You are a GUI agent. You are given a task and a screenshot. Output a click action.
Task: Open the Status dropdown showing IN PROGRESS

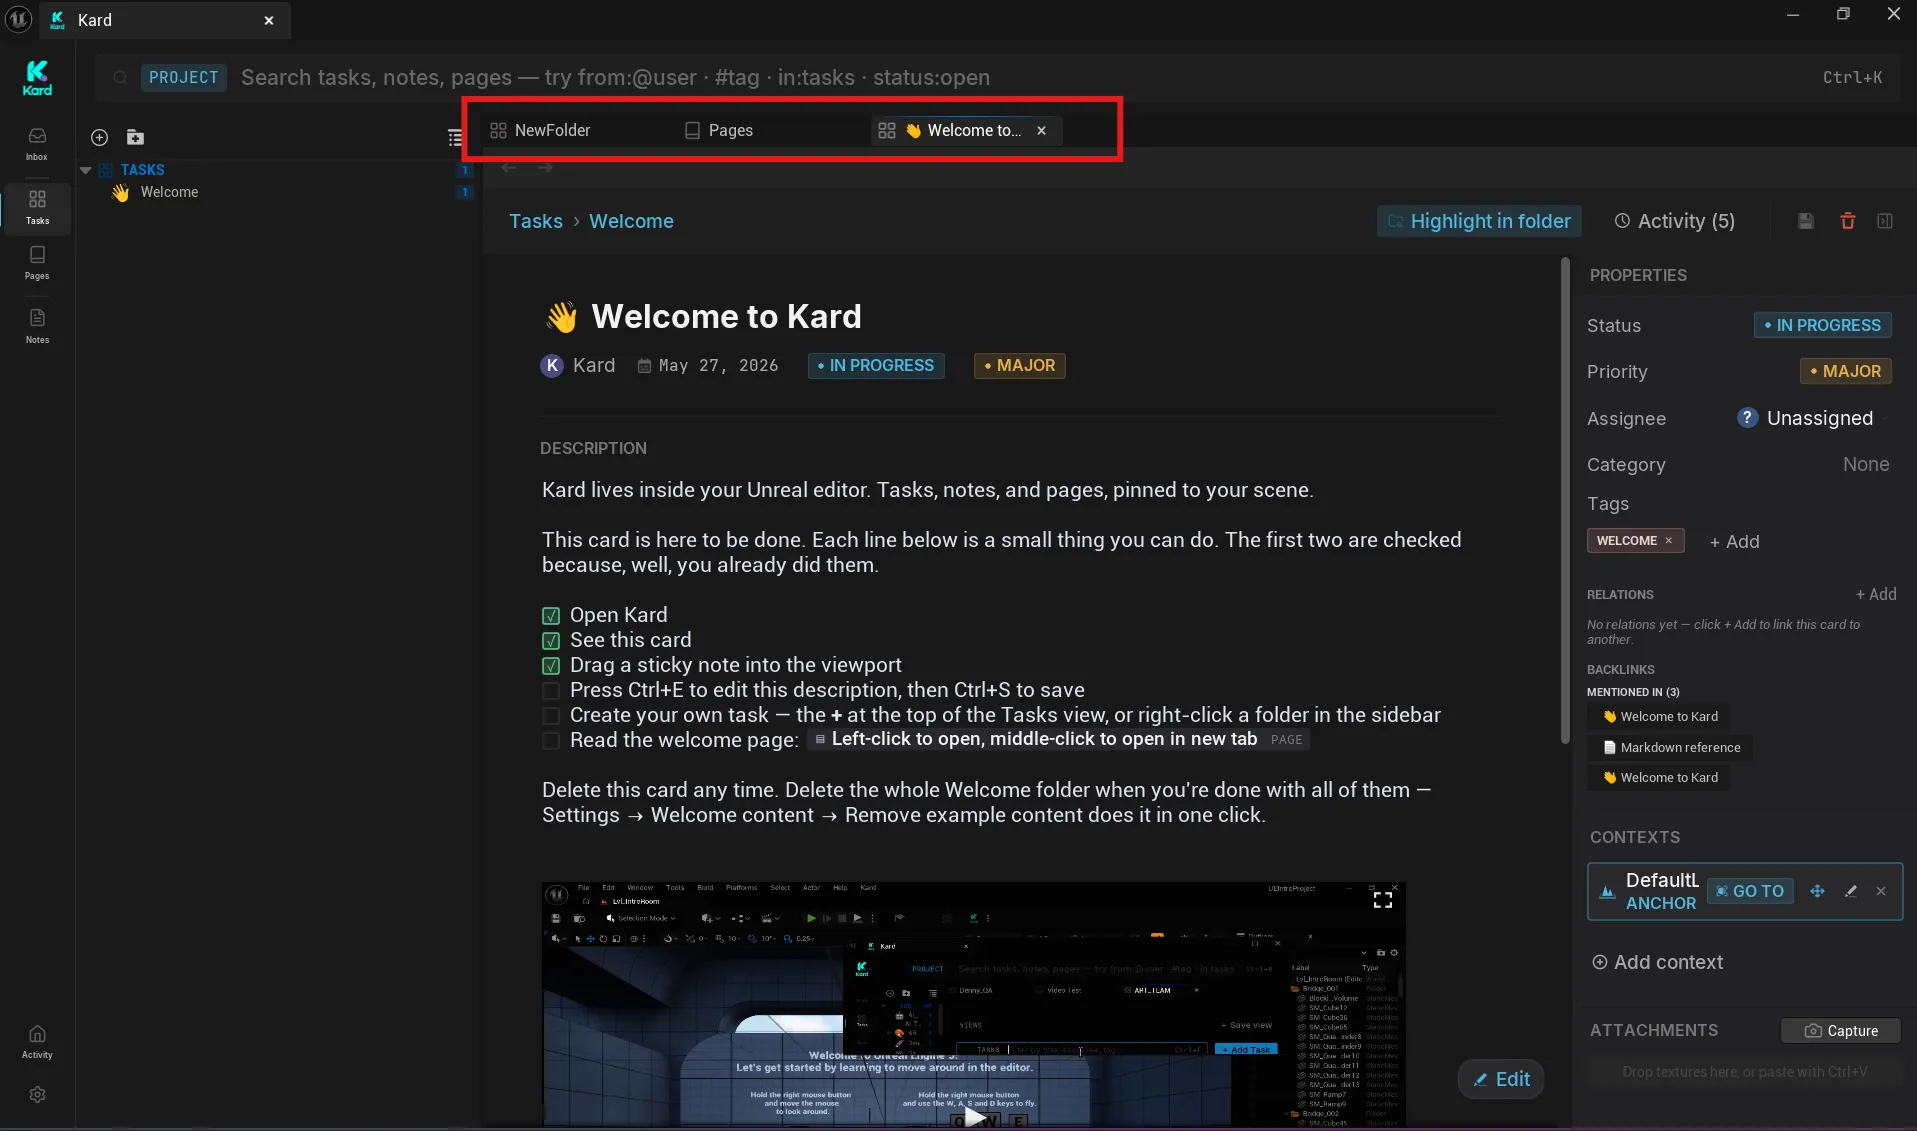1822,325
